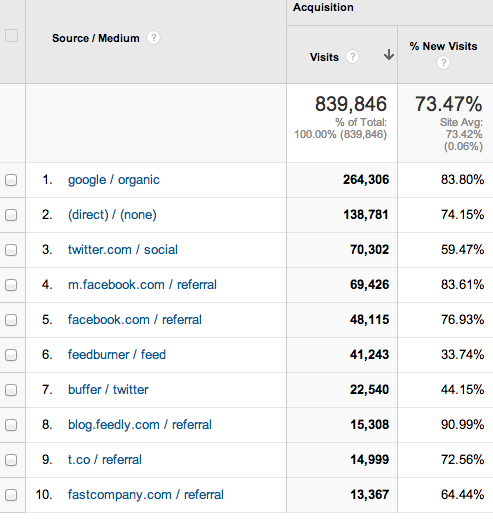Open the google / organic link
This screenshot has width=493, height=523.
(114, 180)
